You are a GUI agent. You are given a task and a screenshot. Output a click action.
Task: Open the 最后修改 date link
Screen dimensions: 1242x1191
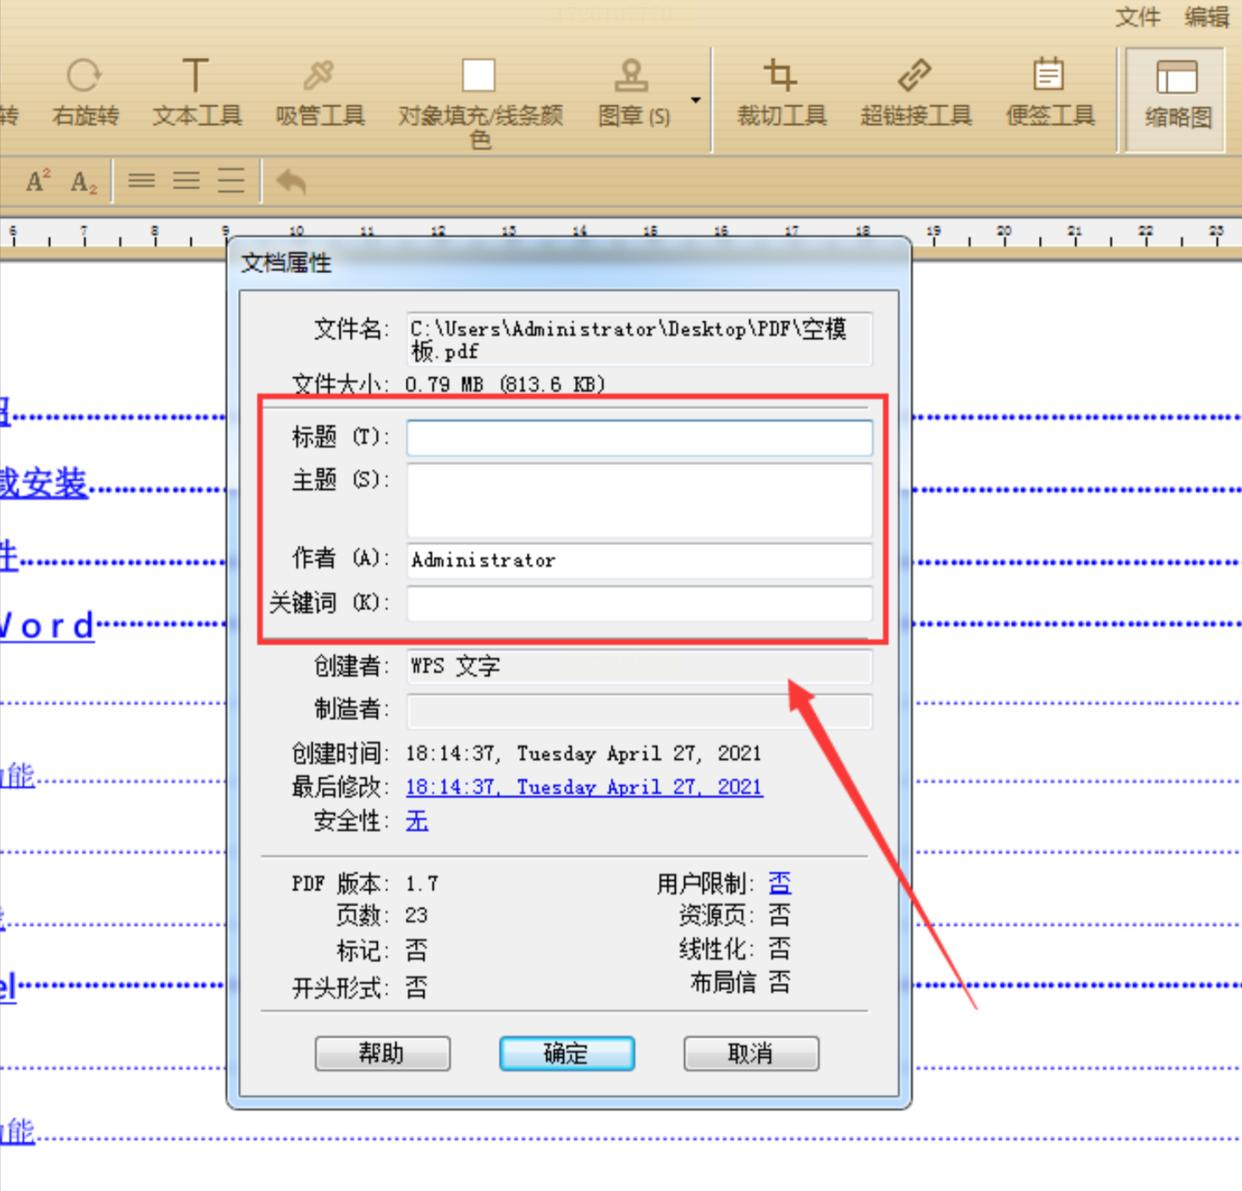[x=584, y=787]
